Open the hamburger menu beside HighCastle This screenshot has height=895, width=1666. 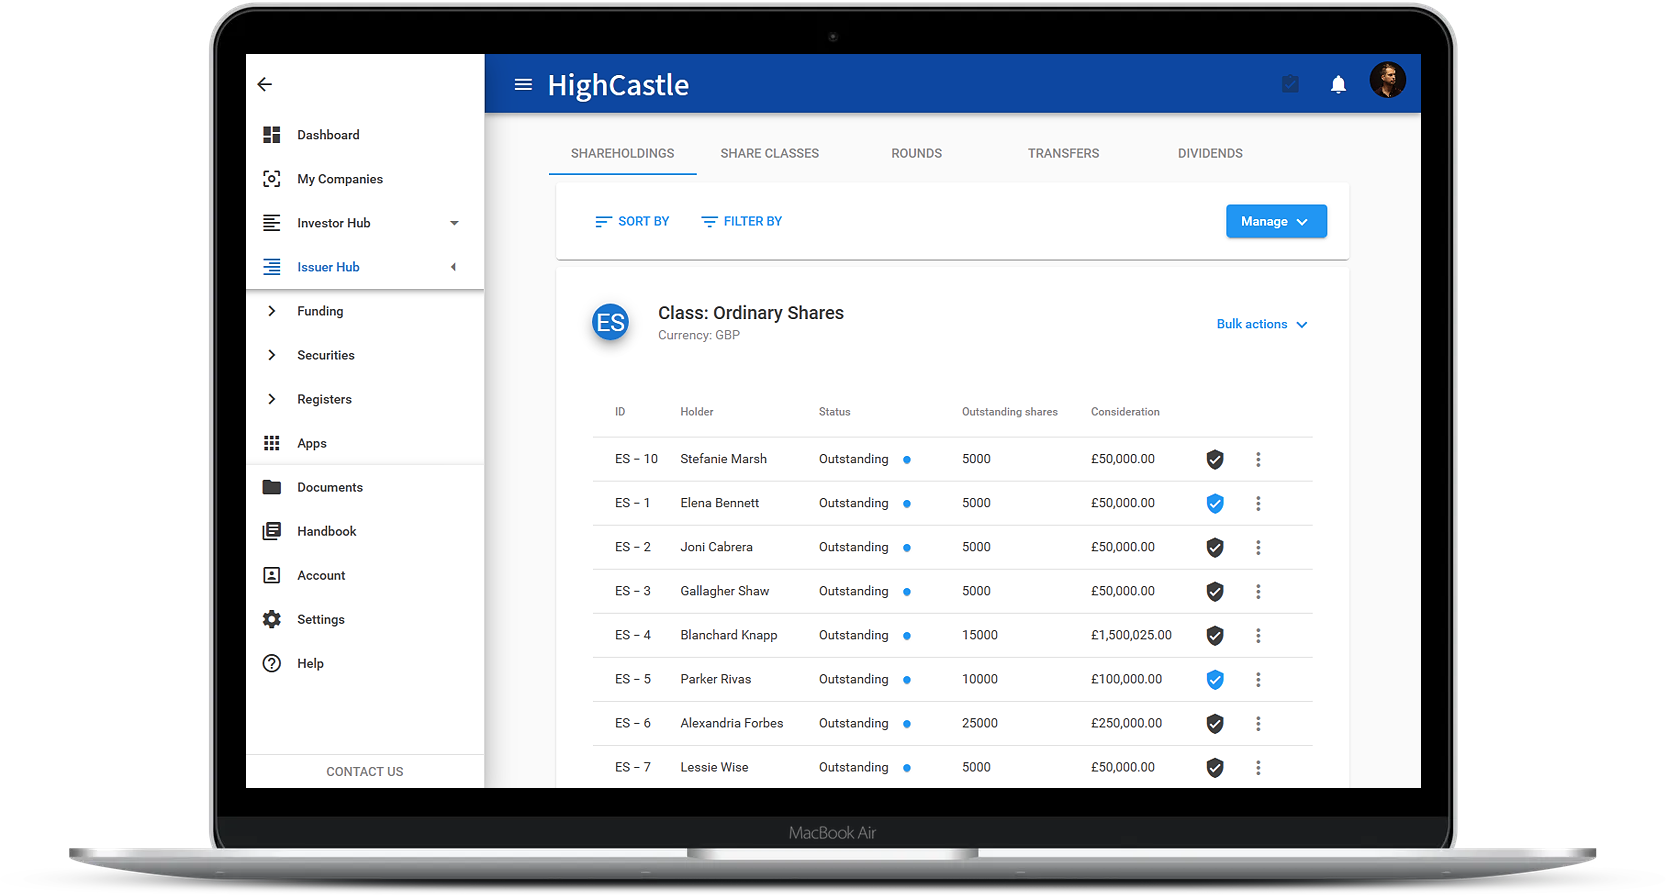[523, 85]
